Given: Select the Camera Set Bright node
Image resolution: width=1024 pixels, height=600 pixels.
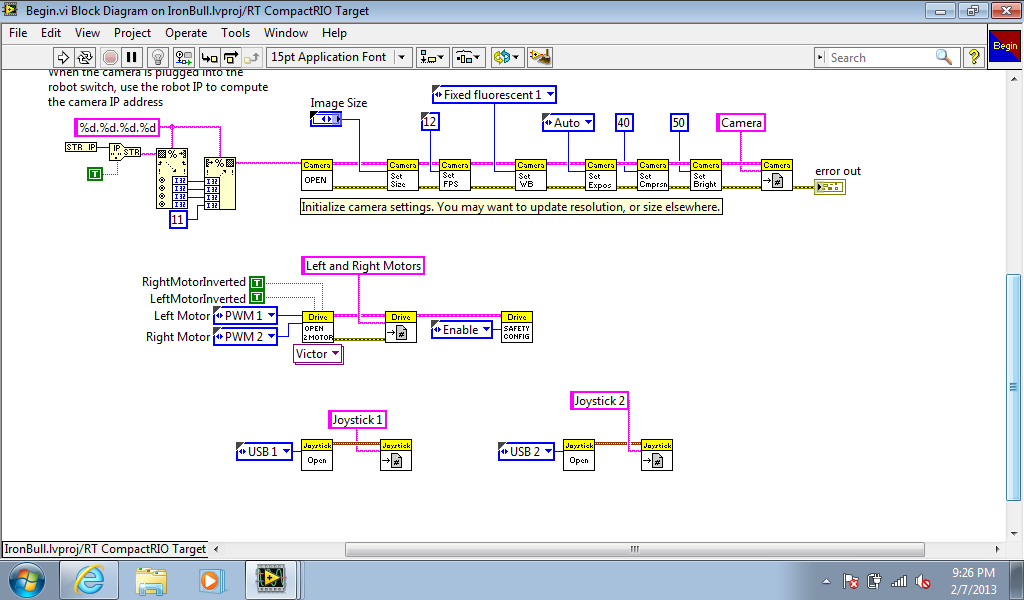Looking at the screenshot, I should tap(706, 175).
